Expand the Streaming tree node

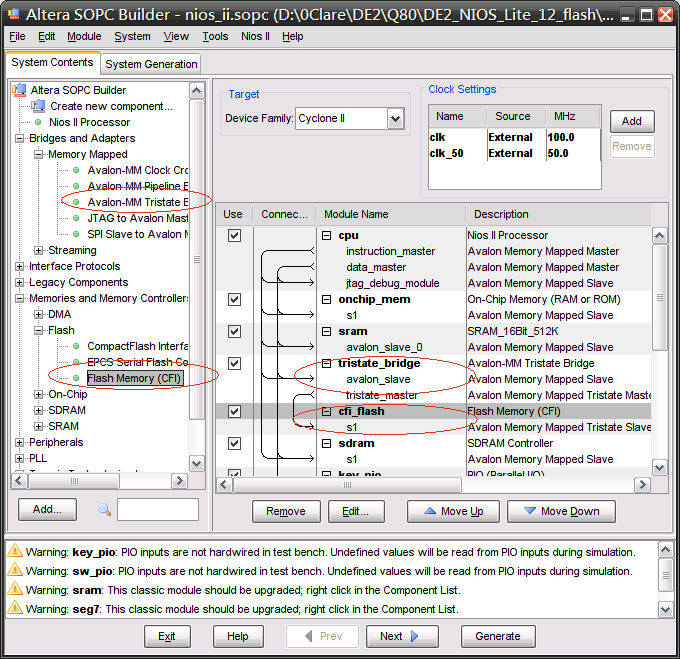39,250
